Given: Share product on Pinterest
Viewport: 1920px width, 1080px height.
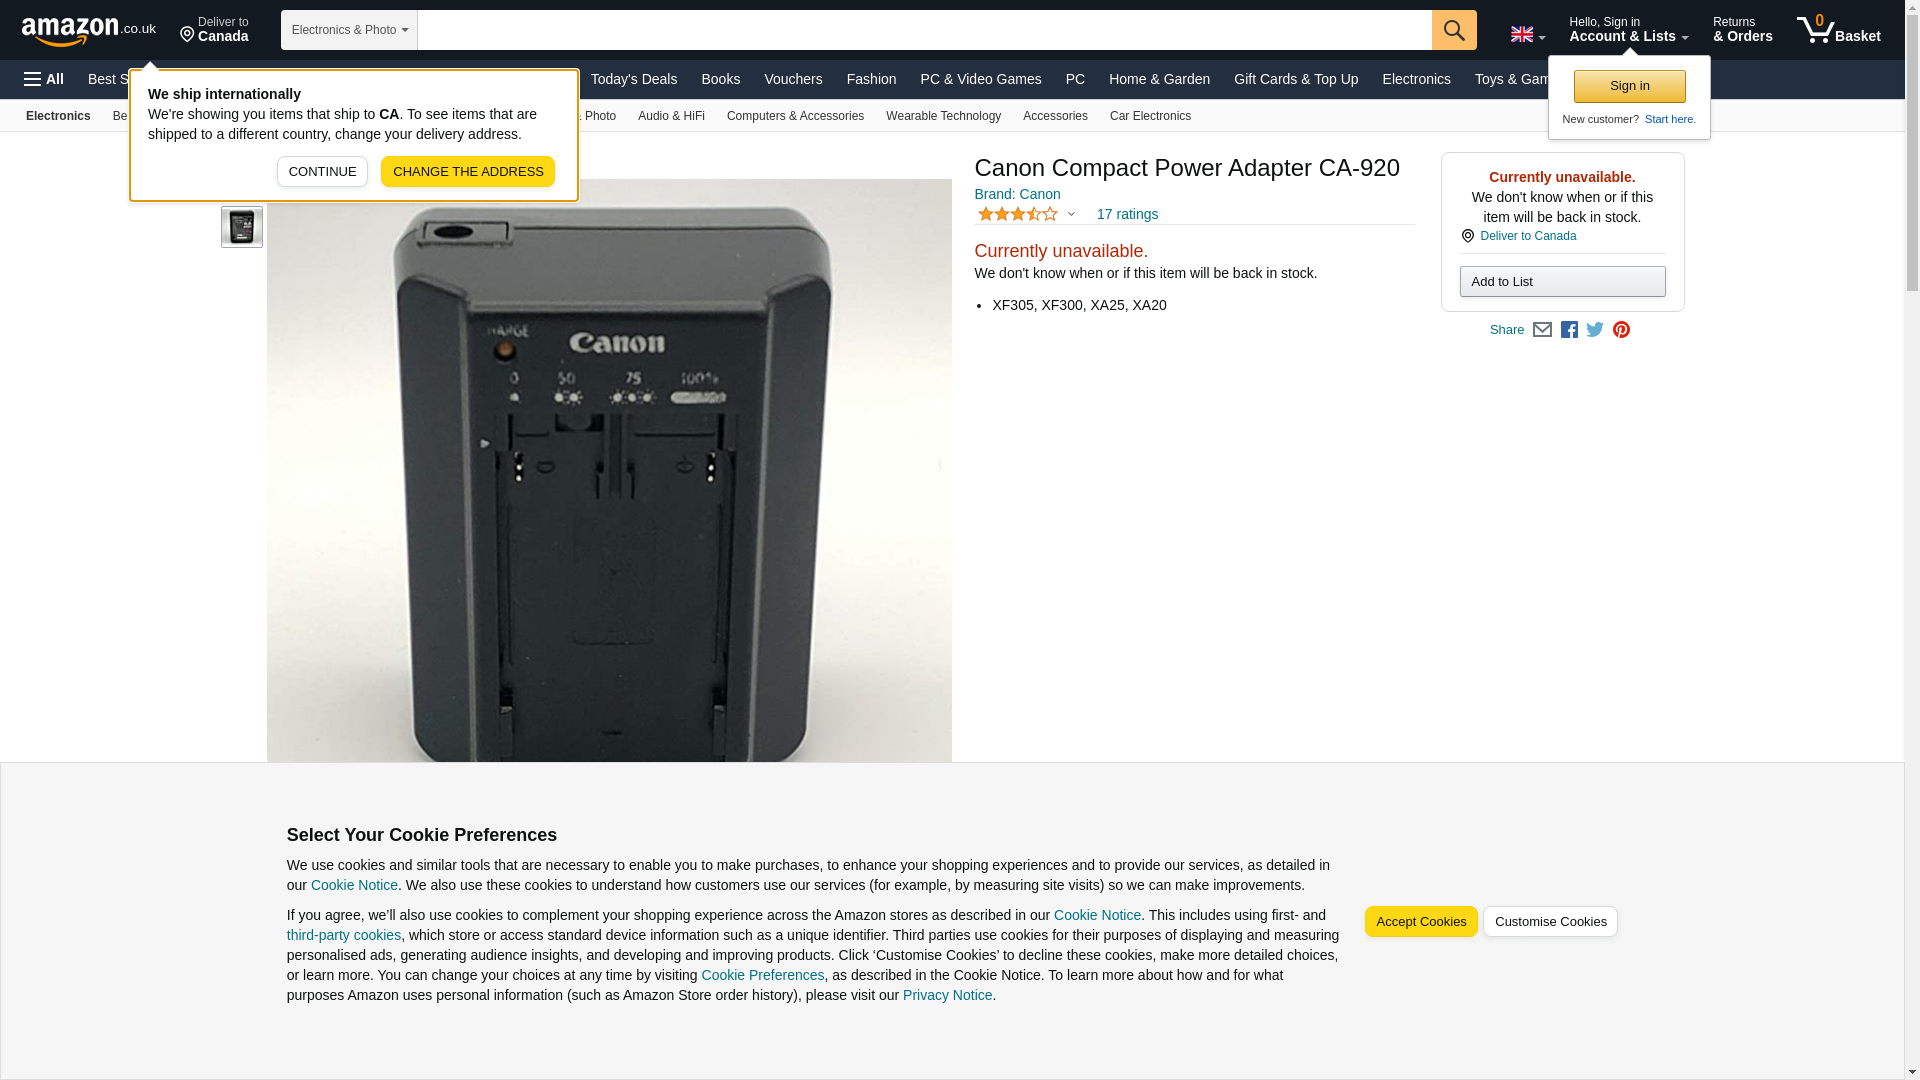Looking at the screenshot, I should pos(1621,330).
